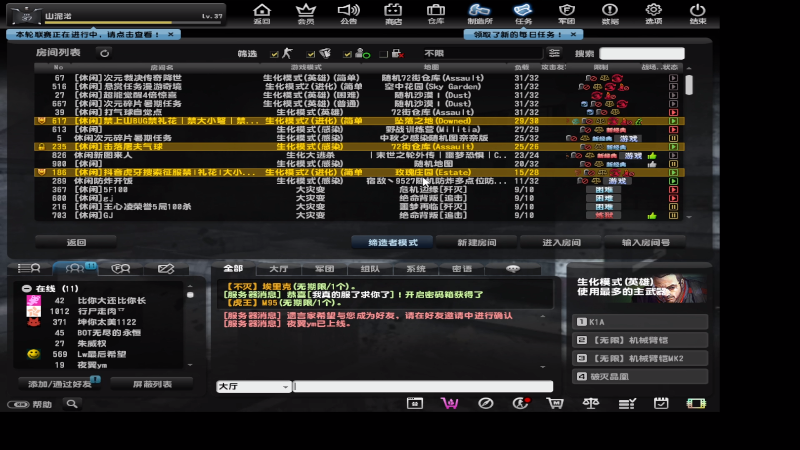Viewport: 800px width, 450px height.
Task: Toggle the player-with-green-circle filter checkbox
Action: coord(347,54)
